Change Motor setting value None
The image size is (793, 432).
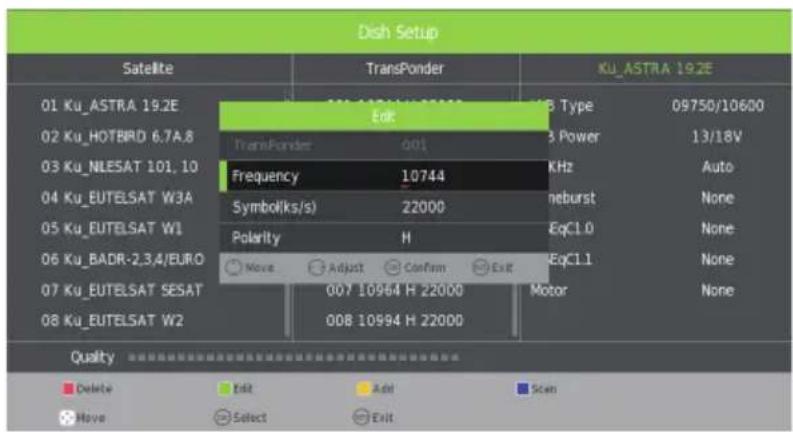point(718,290)
